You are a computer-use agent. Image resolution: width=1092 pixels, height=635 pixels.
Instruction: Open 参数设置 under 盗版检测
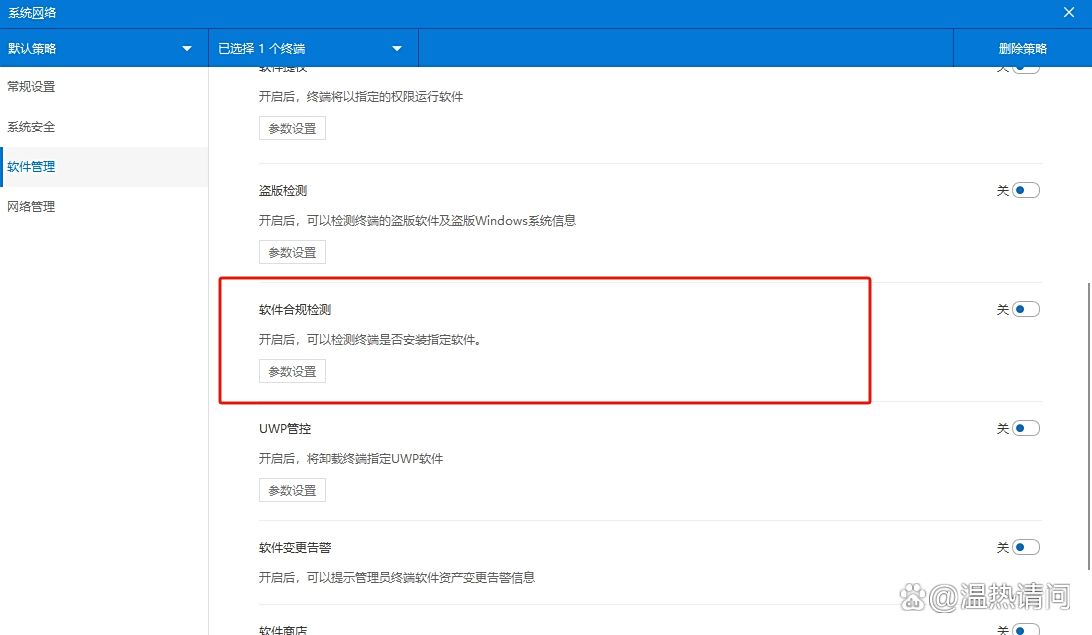coord(292,252)
